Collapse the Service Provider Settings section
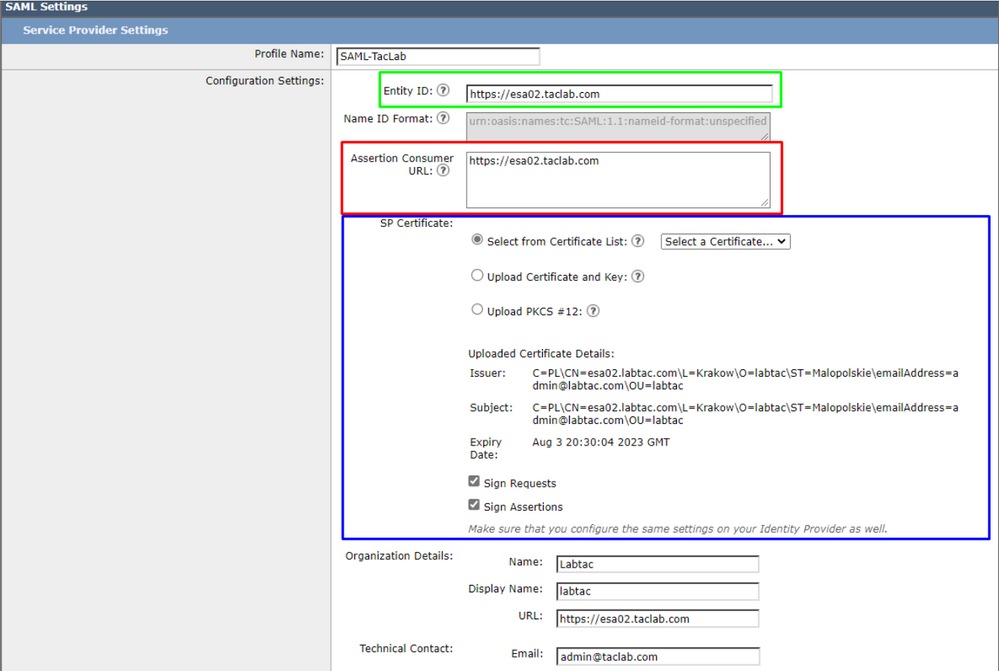Viewport: 999px width, 671px height. pyautogui.click(x=95, y=30)
